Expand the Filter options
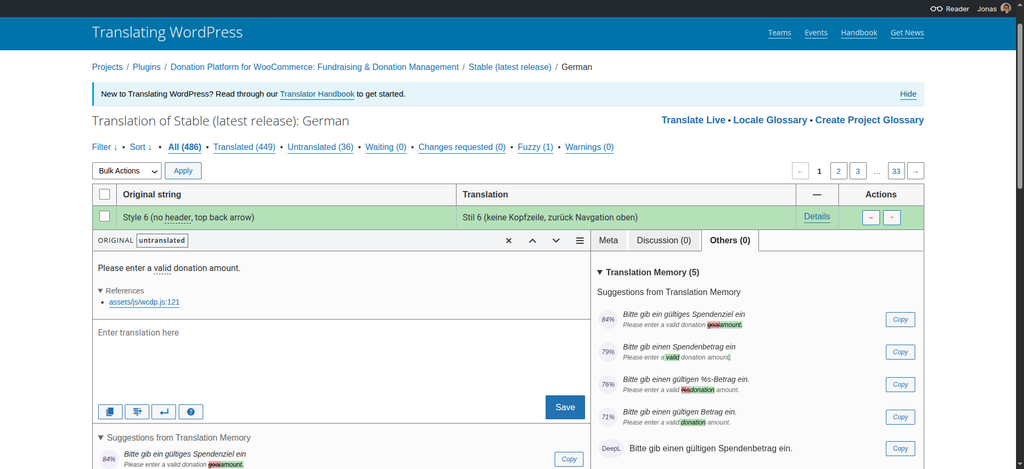This screenshot has width=1024, height=469. tap(105, 147)
